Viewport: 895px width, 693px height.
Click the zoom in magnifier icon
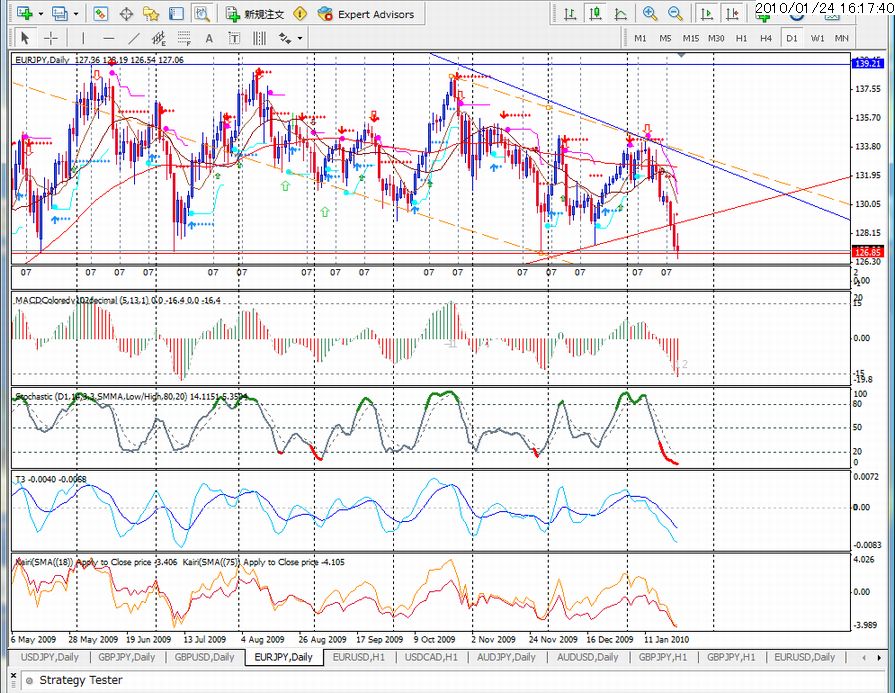[x=650, y=14]
